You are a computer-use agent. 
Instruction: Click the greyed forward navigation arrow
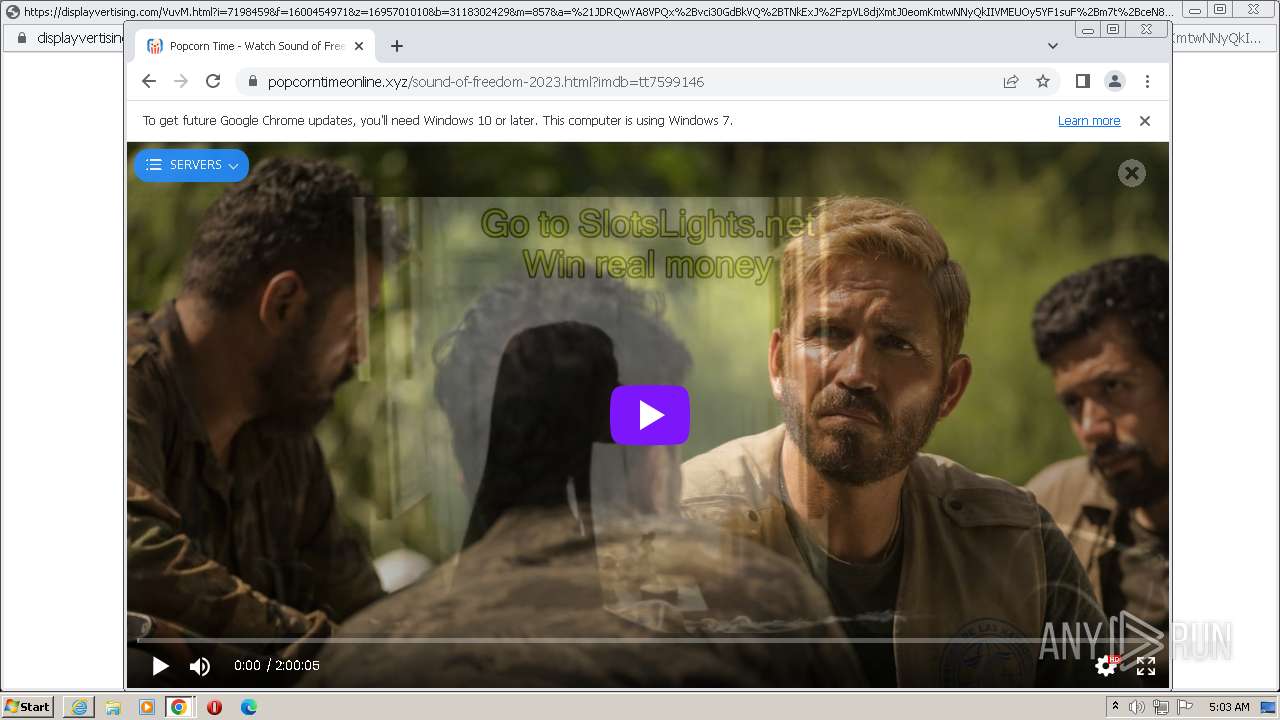pyautogui.click(x=181, y=82)
